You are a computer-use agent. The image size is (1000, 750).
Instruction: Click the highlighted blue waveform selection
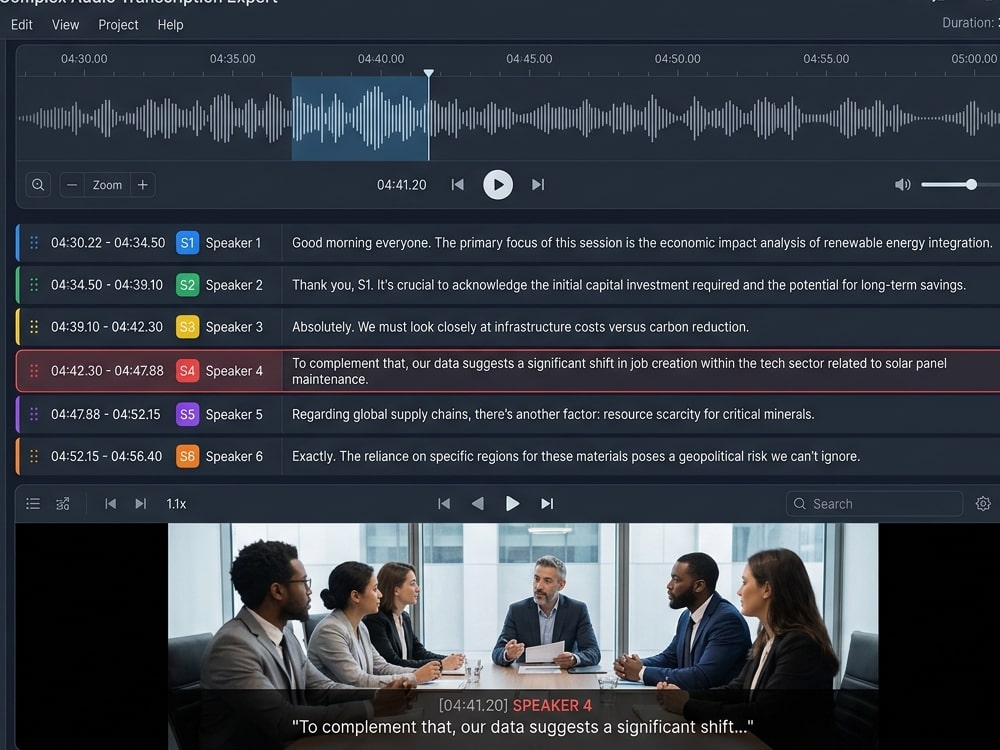click(360, 118)
